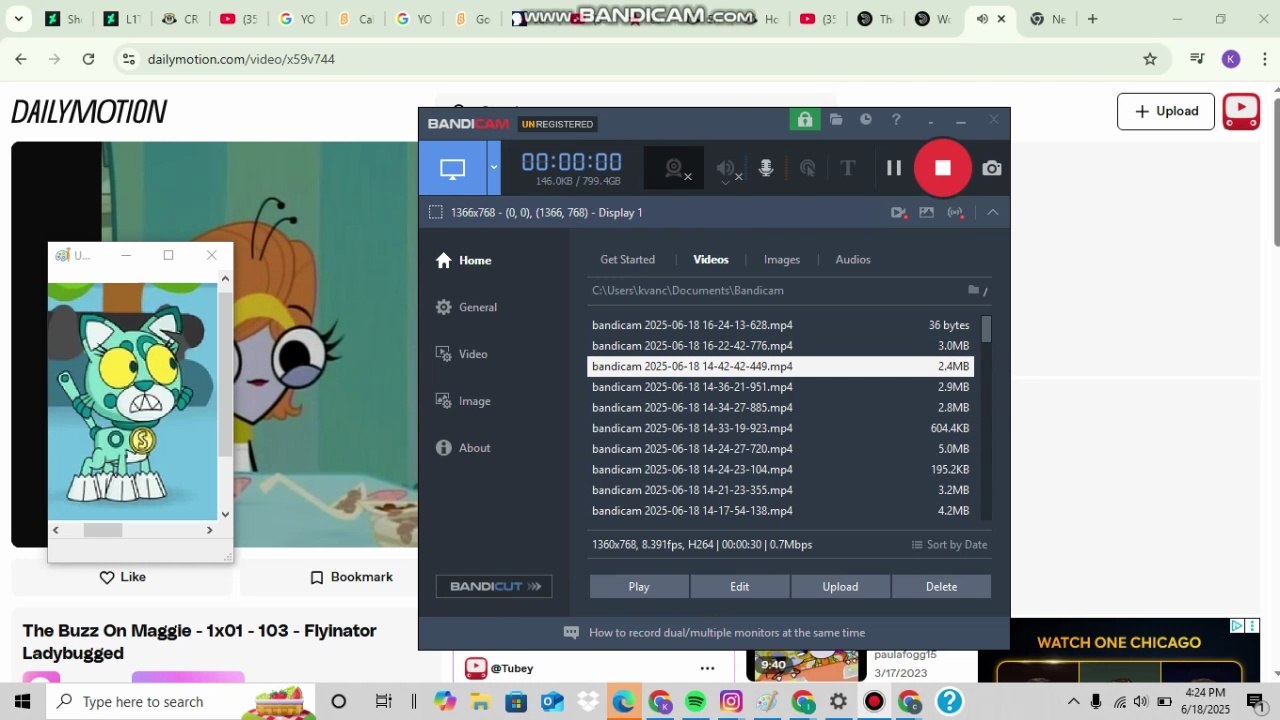Select bandicam 2025-06-18 14-21-23-355.mp4
This screenshot has width=1280, height=720.
click(x=780, y=490)
